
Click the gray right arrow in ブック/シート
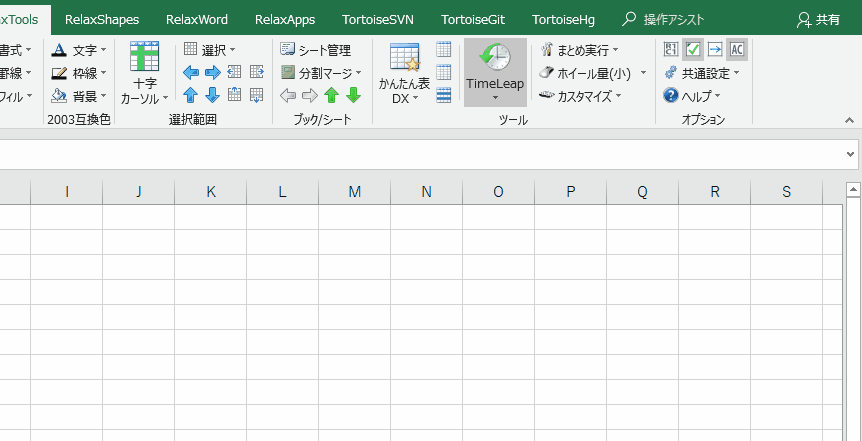tap(310, 96)
